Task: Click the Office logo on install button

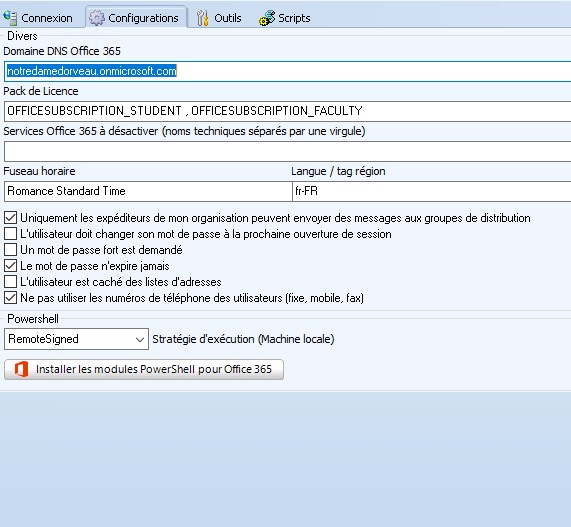Action: coord(21,369)
